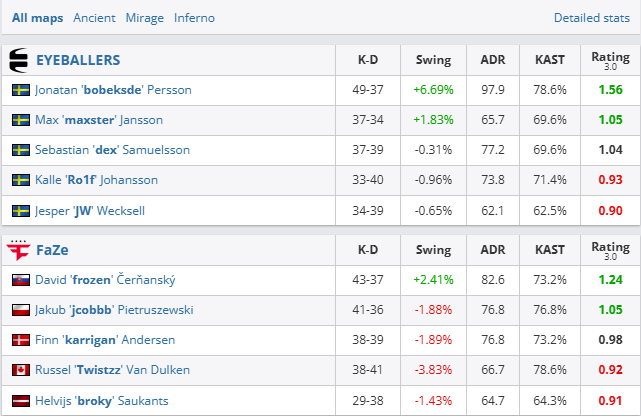The image size is (641, 416).
Task: Switch to the Ancient map tab
Action: (x=94, y=18)
